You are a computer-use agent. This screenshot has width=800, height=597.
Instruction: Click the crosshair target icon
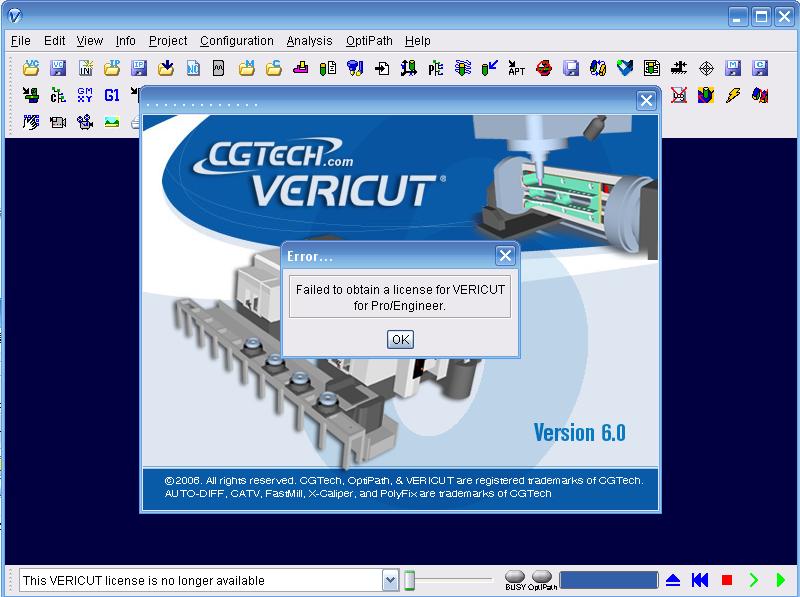[706, 68]
